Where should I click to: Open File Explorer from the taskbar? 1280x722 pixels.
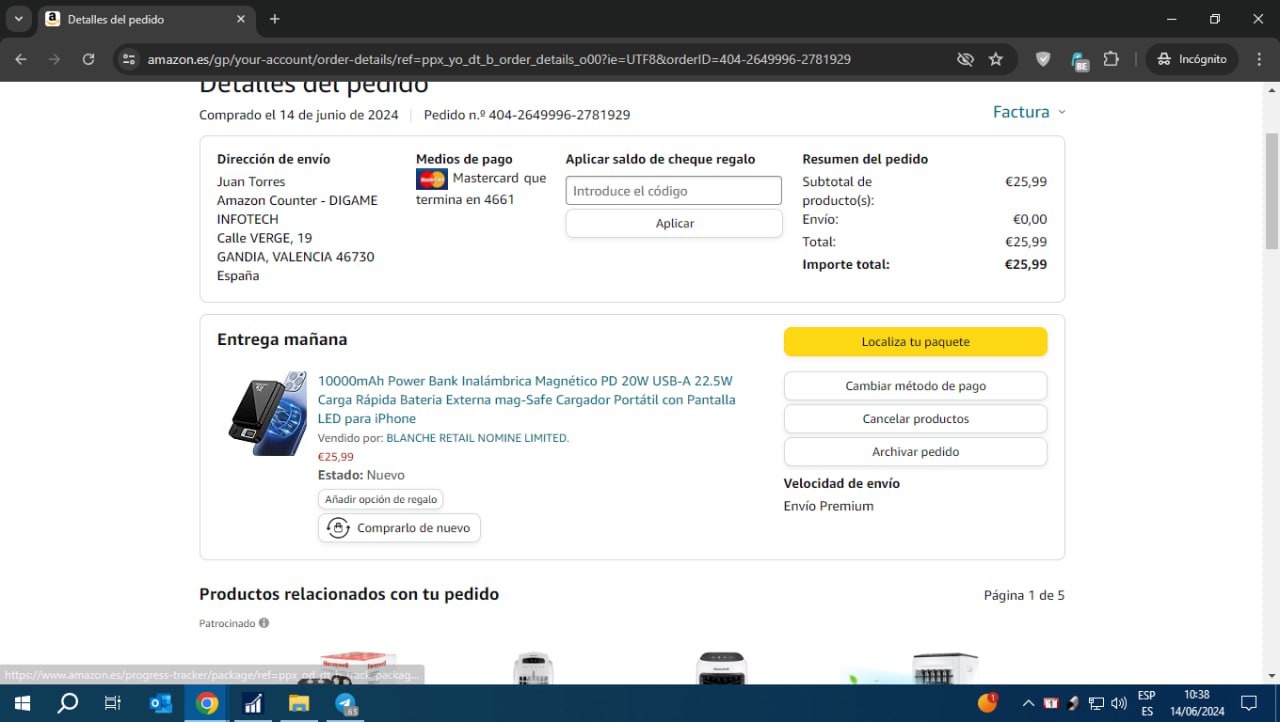[x=299, y=703]
